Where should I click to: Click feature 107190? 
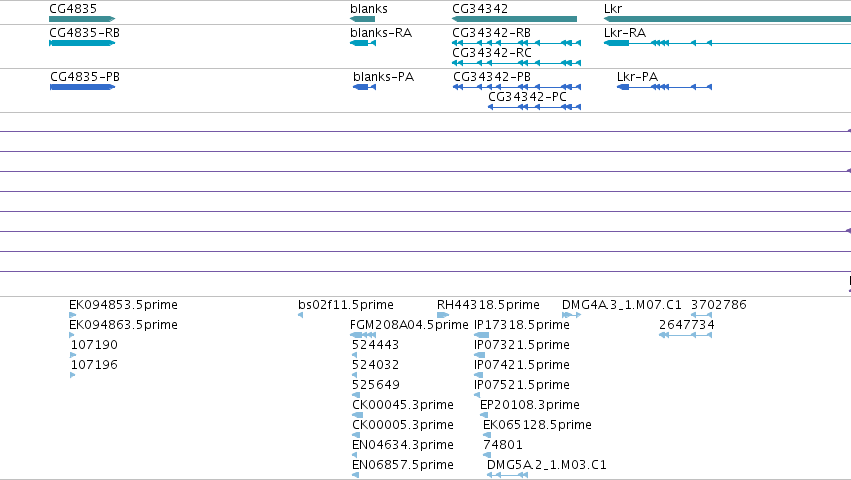click(x=94, y=345)
